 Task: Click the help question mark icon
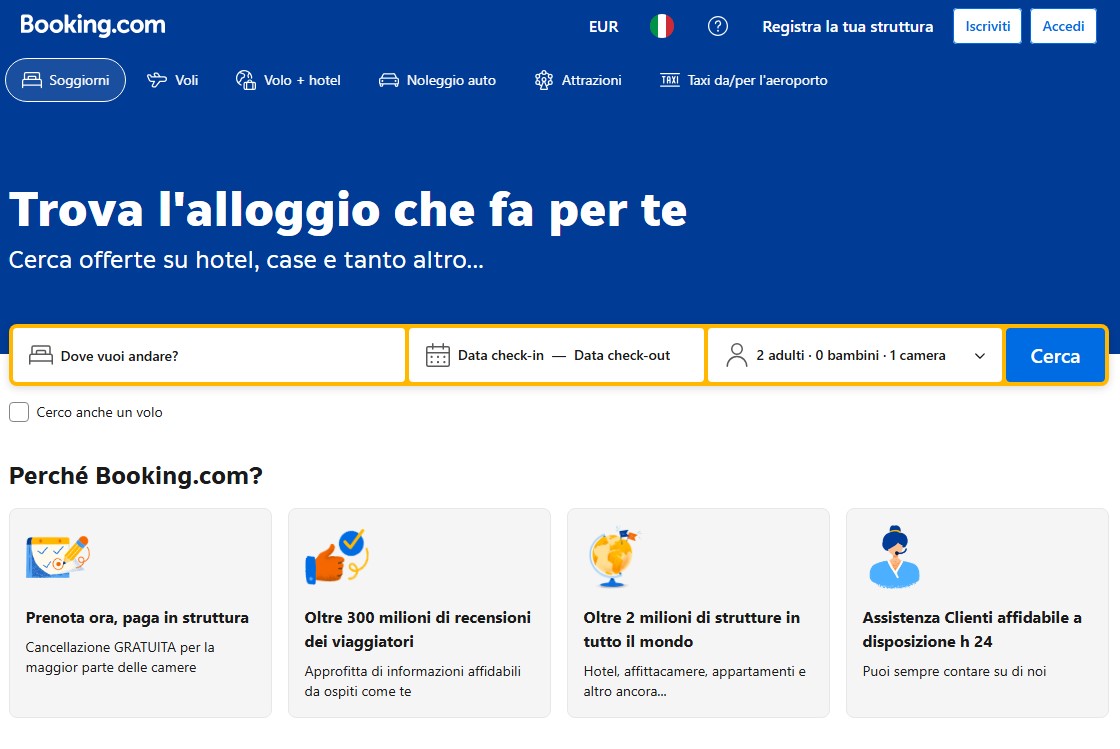click(x=718, y=27)
